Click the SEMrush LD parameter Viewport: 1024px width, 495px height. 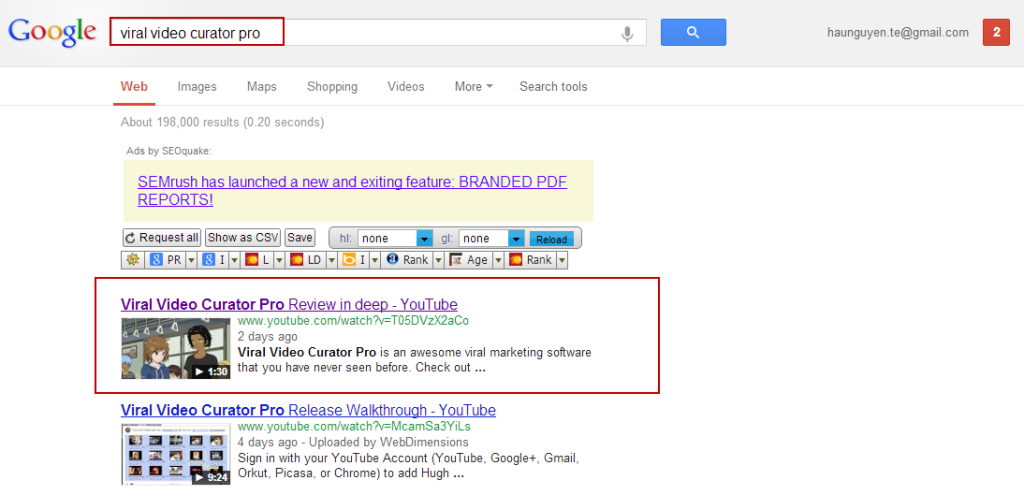pos(306,260)
